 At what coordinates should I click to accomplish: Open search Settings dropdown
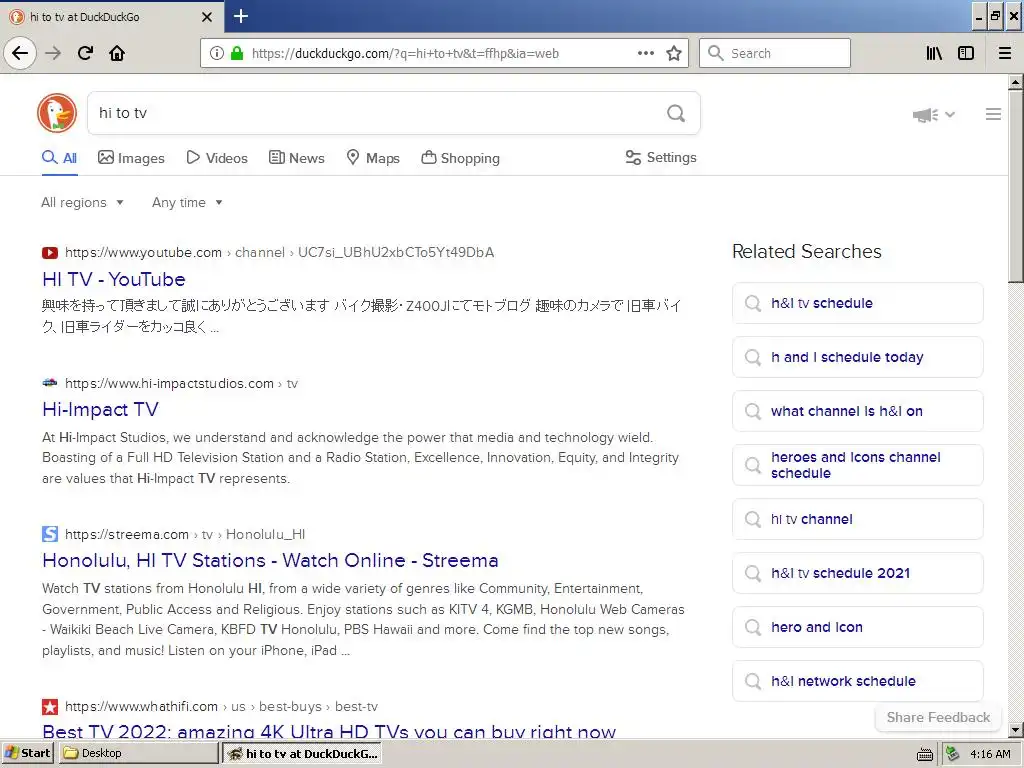coord(661,157)
